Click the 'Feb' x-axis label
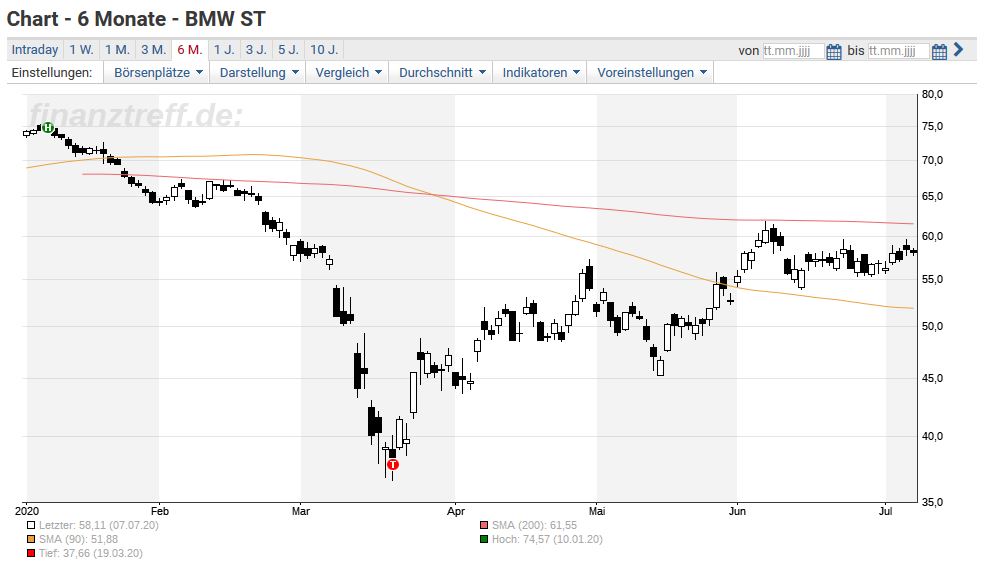This screenshot has height=569, width=990. click(160, 511)
